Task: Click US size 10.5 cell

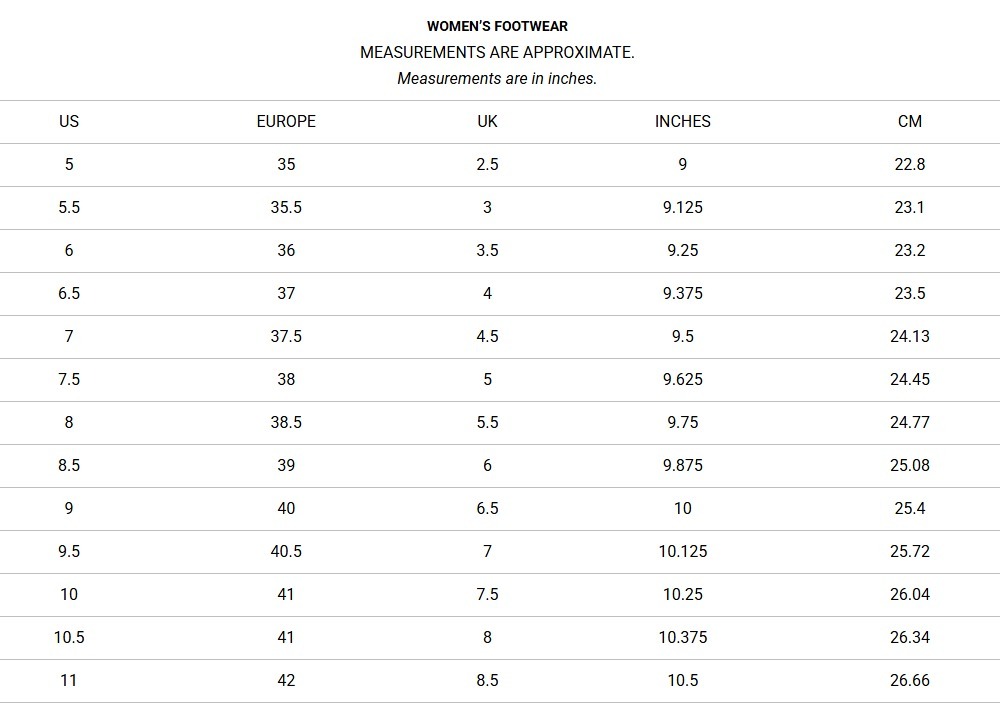Action: 69,637
